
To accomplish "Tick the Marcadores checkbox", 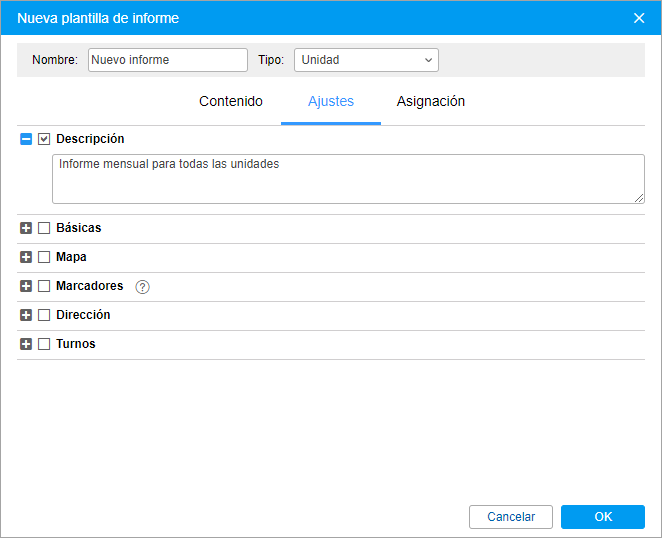I will (44, 286).
